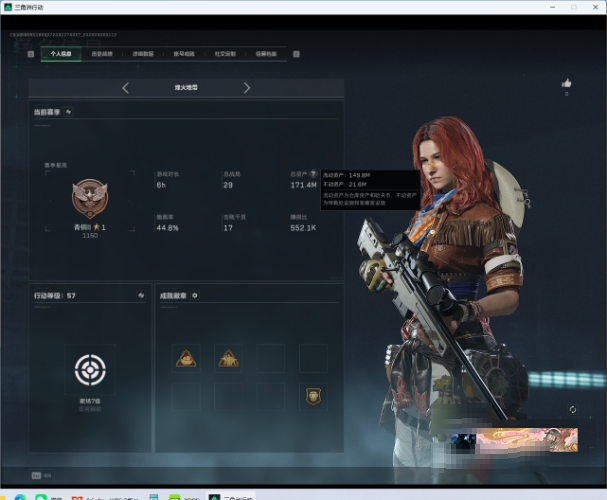Click the key-hint icon left of 个人信息
This screenshot has height=500, width=607.
tap(31, 54)
